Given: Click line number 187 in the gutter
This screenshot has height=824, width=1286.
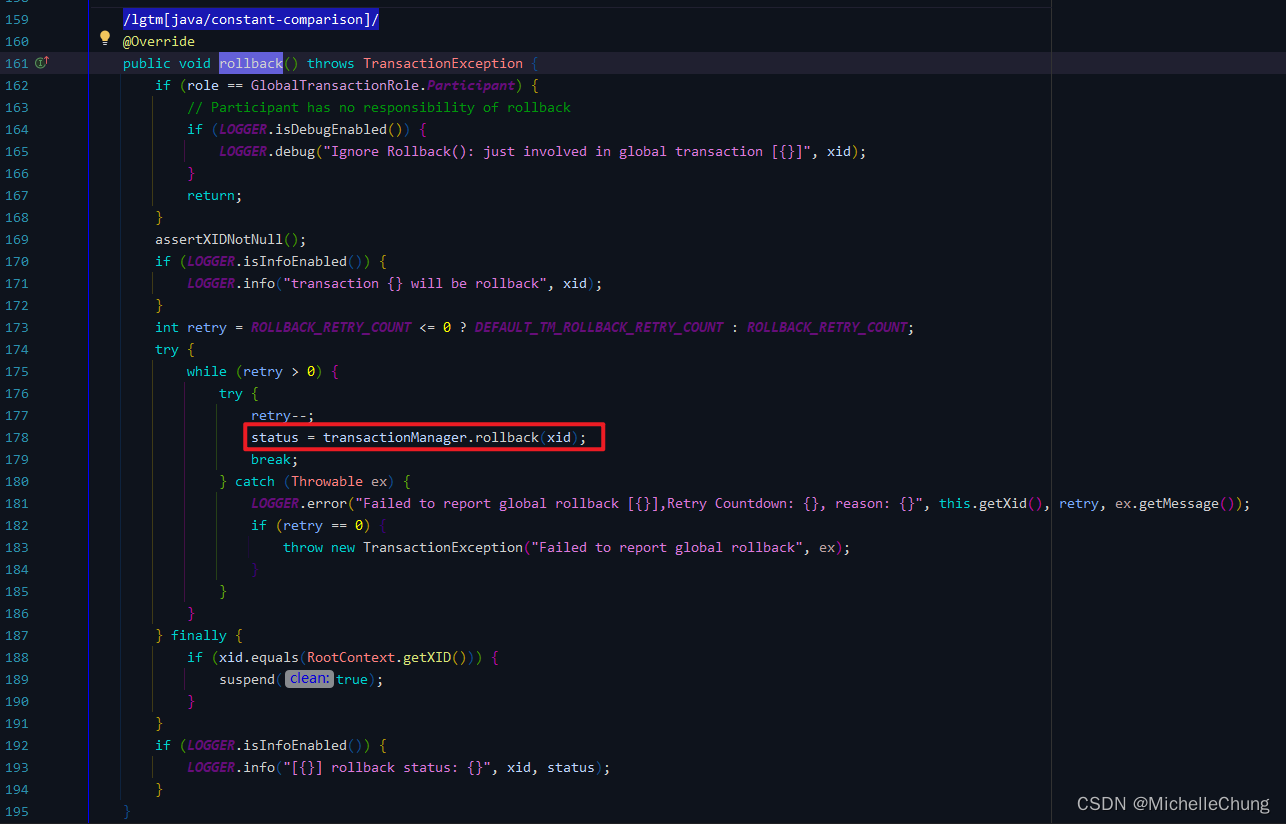Looking at the screenshot, I should tap(17, 635).
